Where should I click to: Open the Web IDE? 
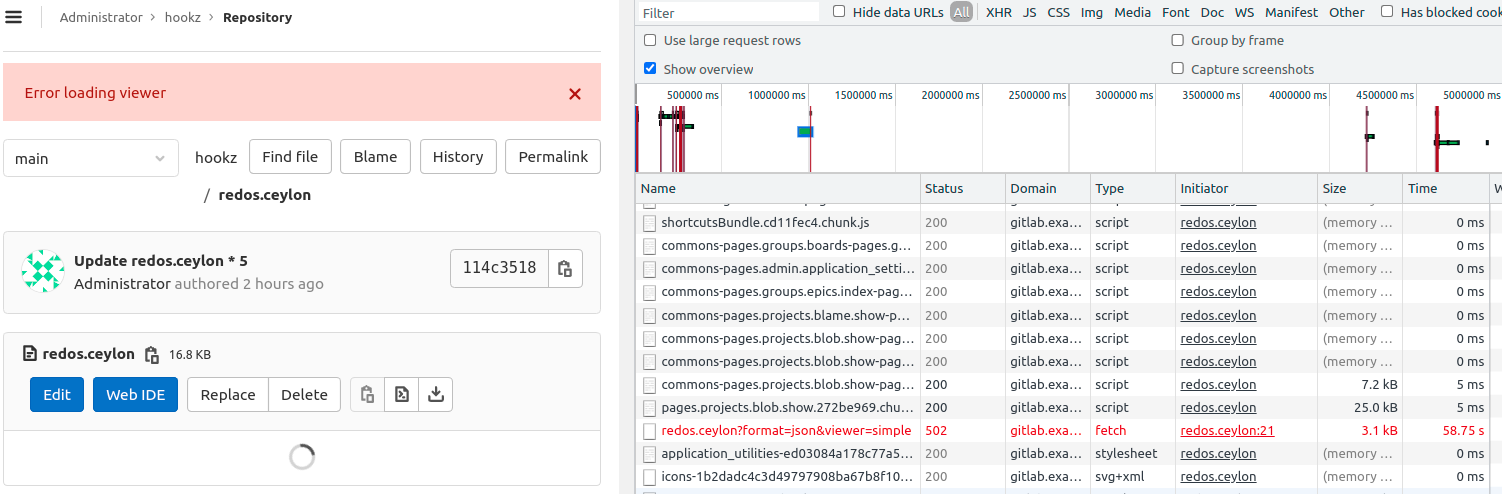click(x=135, y=394)
